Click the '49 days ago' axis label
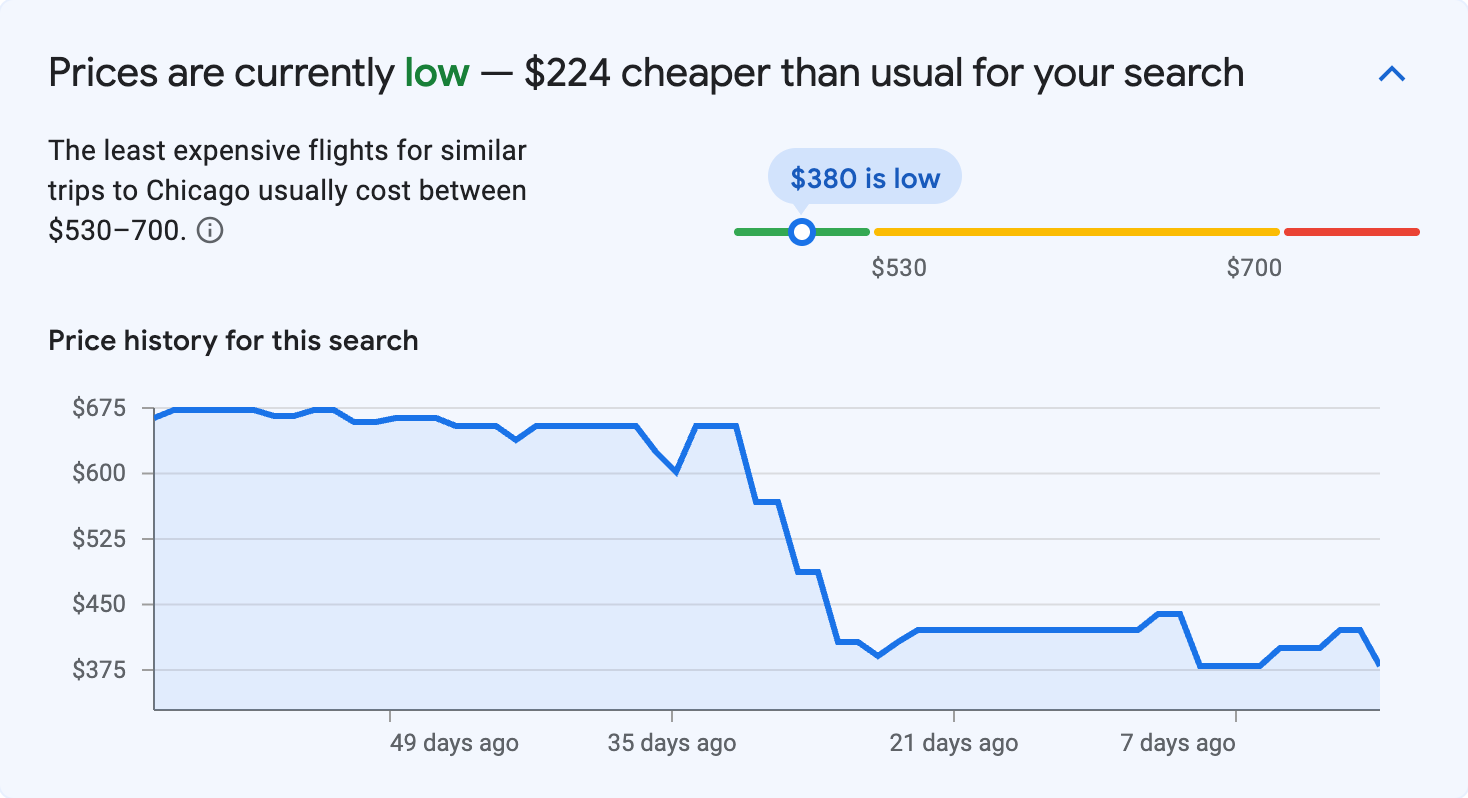This screenshot has width=1468, height=798. coord(452,742)
